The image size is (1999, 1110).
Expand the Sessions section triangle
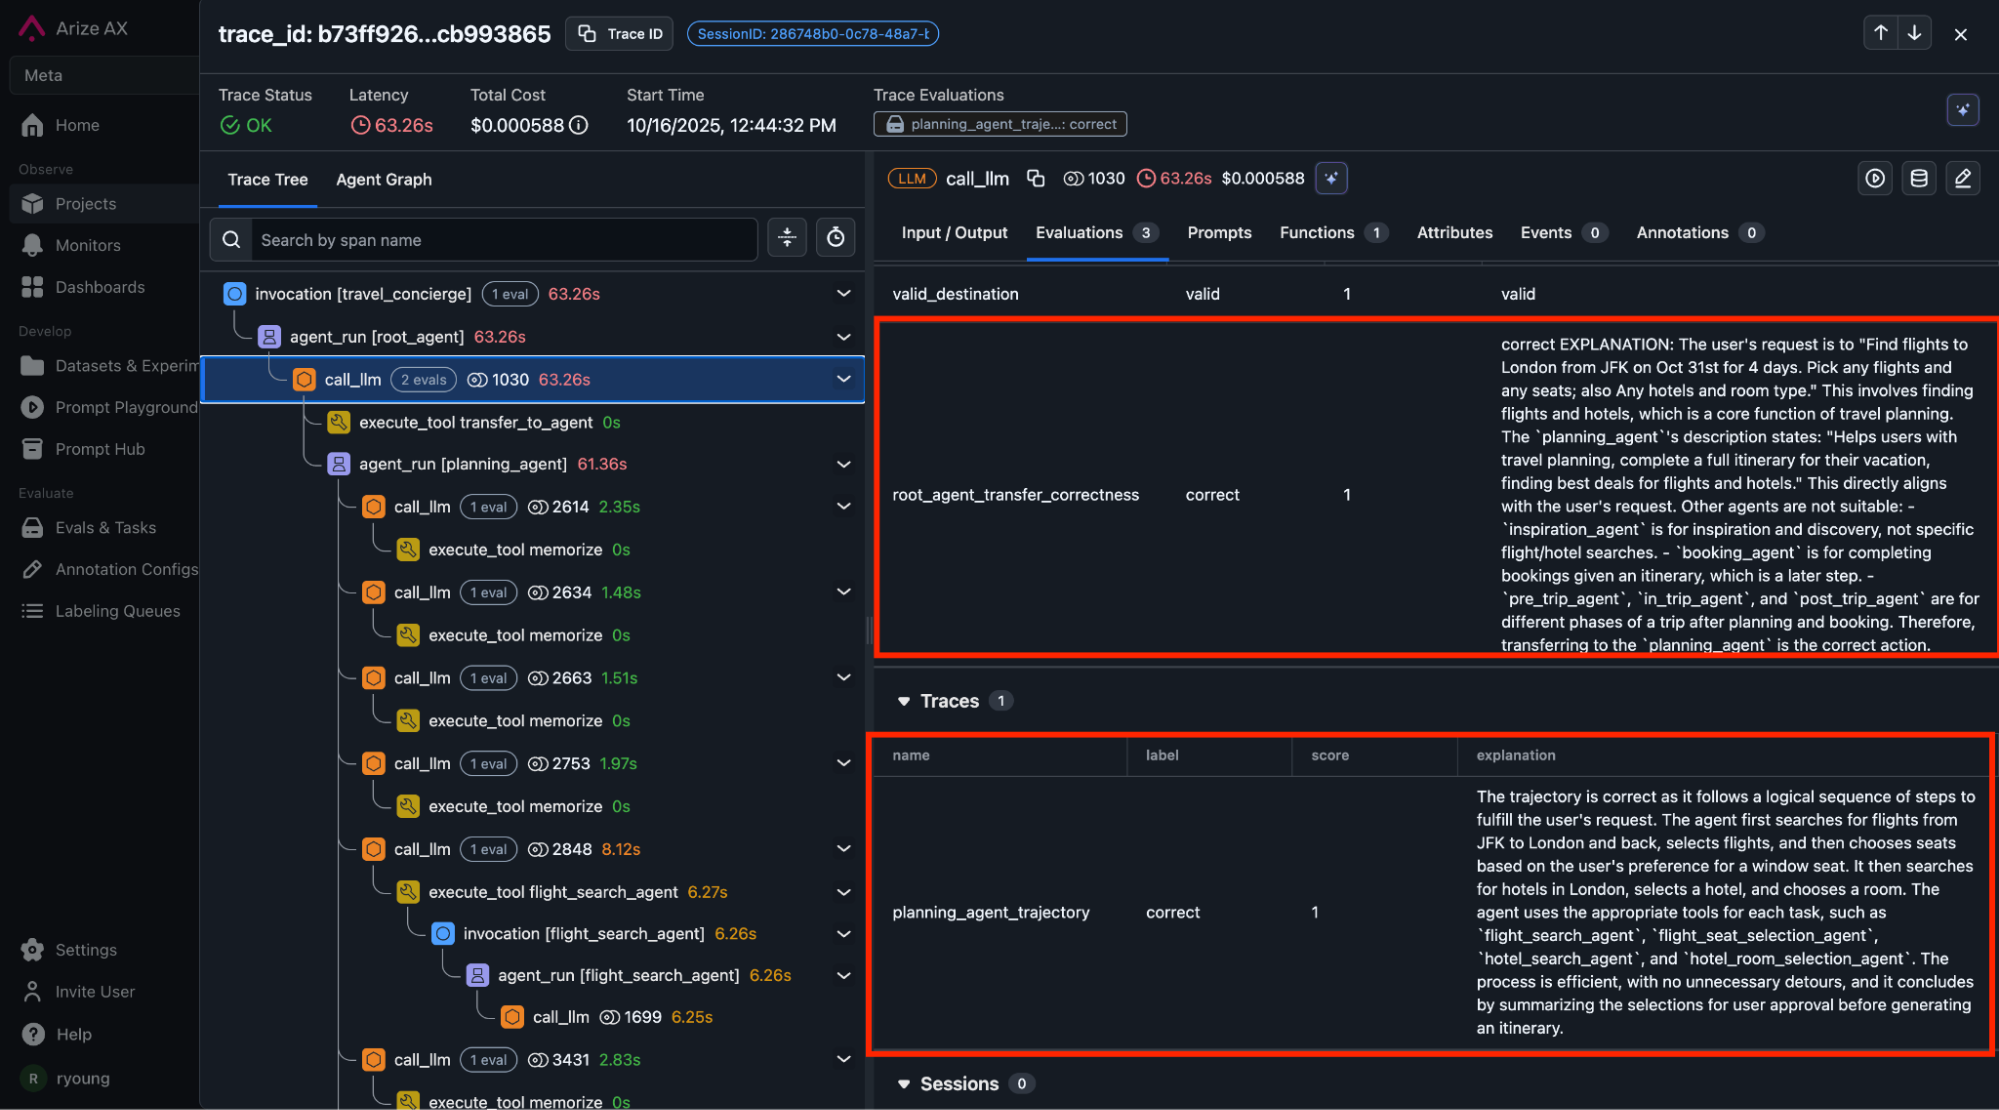coord(903,1084)
